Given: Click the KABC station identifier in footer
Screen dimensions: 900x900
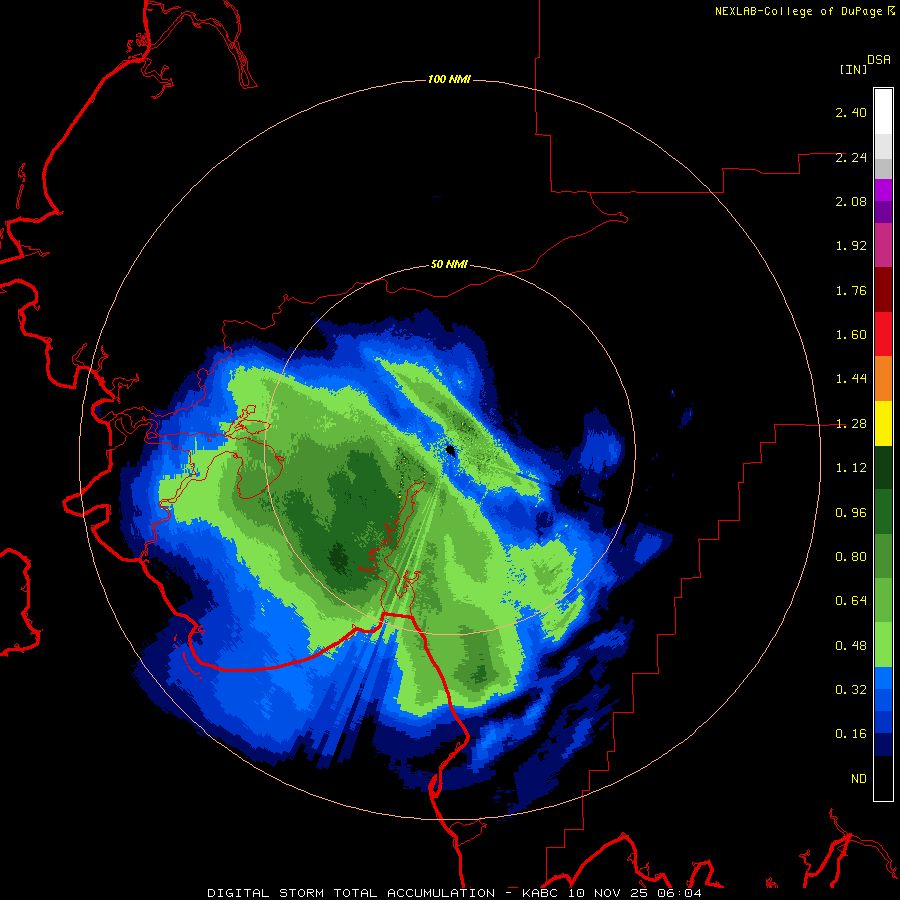Looking at the screenshot, I should click(x=542, y=893).
